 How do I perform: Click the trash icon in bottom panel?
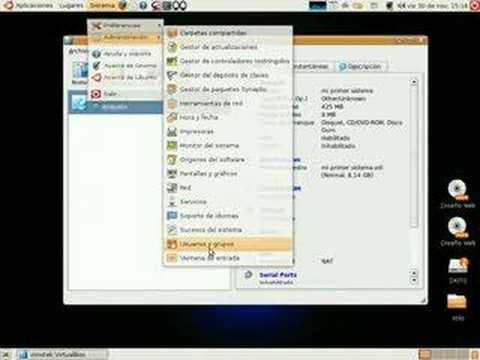click(475, 355)
